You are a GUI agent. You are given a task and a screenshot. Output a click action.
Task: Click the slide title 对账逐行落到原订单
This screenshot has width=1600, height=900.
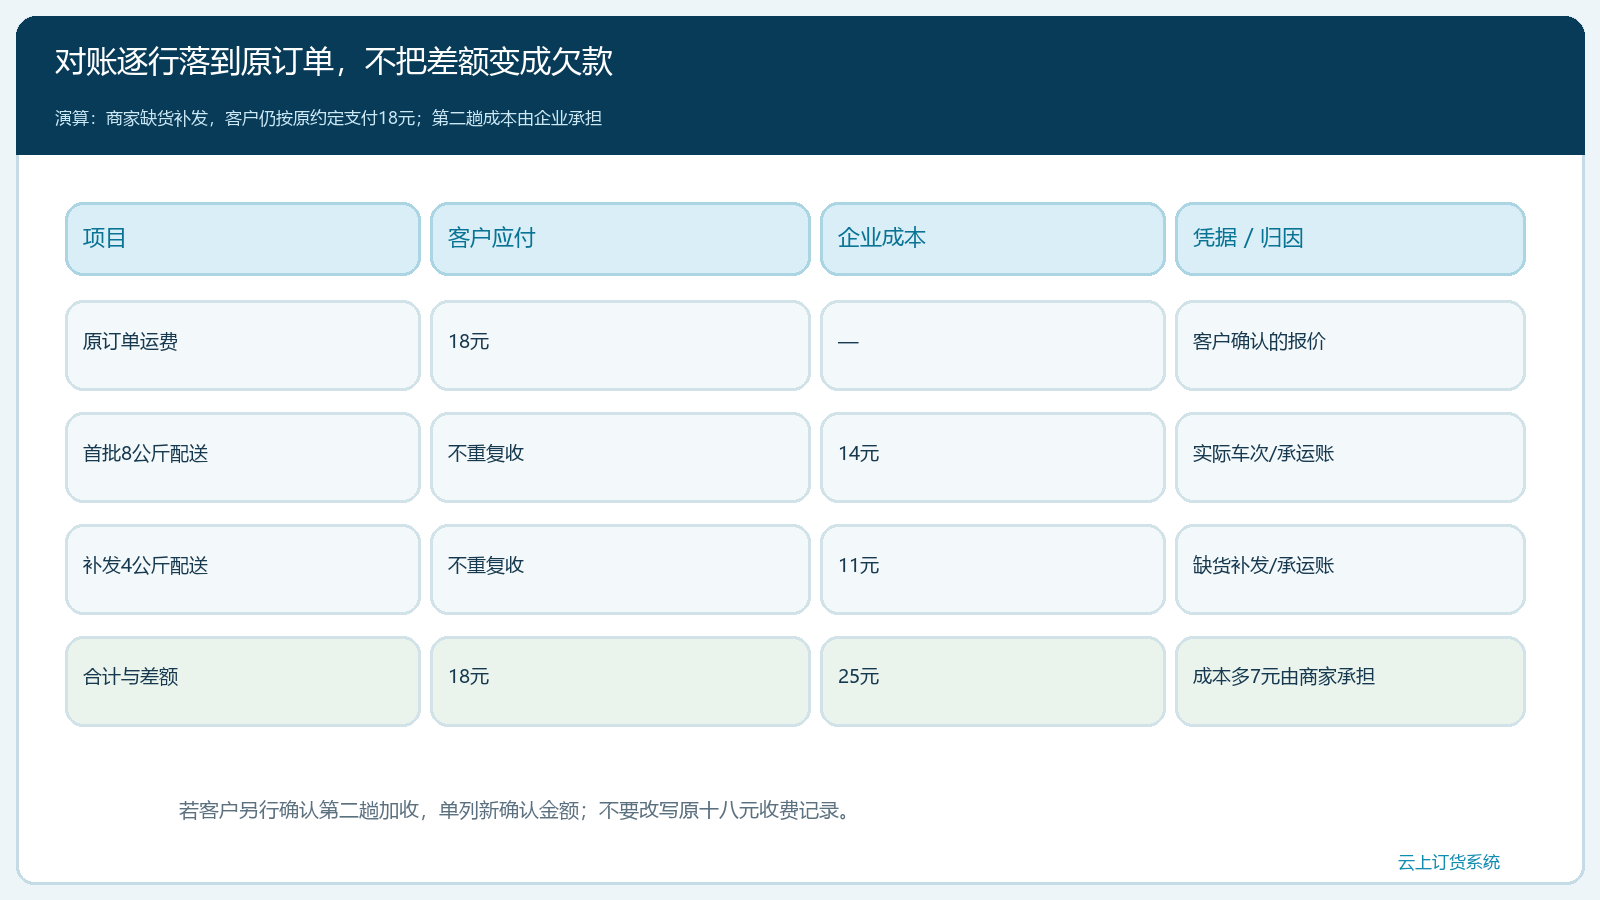click(333, 62)
